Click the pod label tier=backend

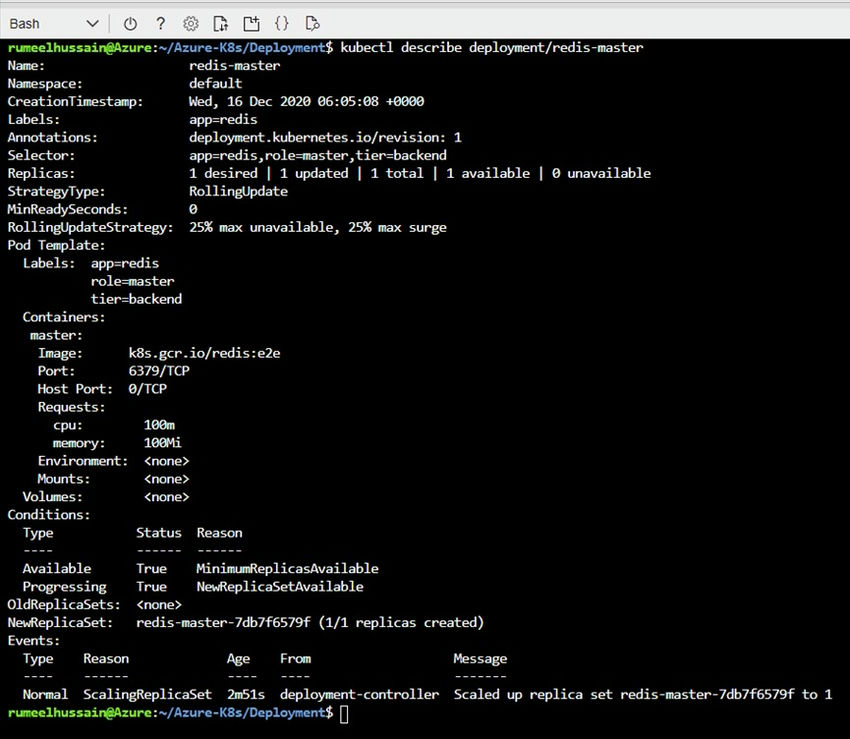136,299
